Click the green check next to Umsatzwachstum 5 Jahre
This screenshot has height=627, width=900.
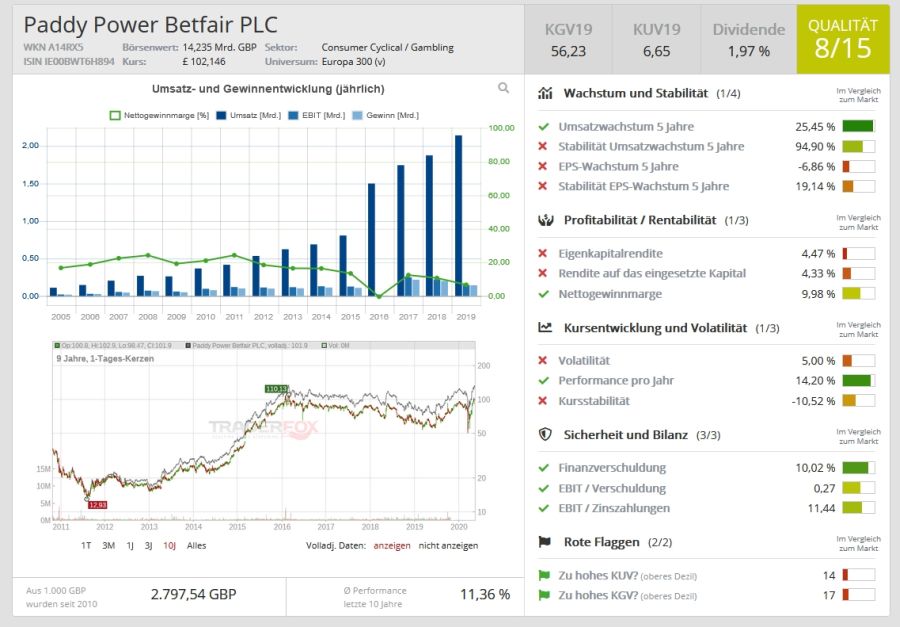pos(543,127)
